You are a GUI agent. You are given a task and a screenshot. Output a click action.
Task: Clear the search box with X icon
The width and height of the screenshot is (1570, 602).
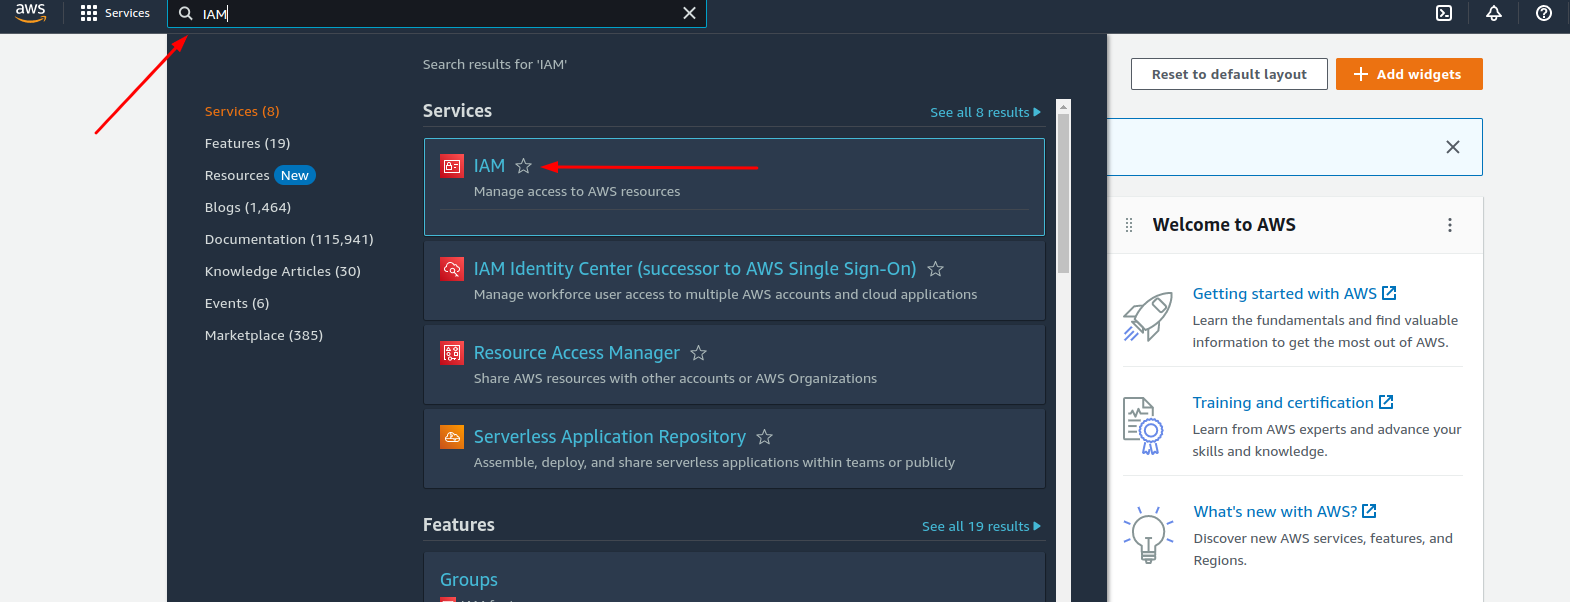pyautogui.click(x=689, y=13)
